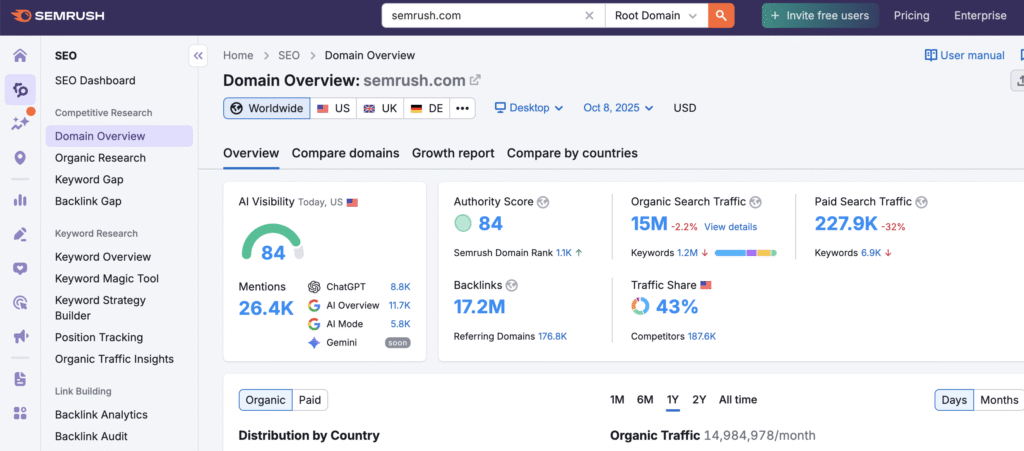Viewport: 1024px width, 451px height.
Task: Select the 6M time range
Action: (x=645, y=400)
